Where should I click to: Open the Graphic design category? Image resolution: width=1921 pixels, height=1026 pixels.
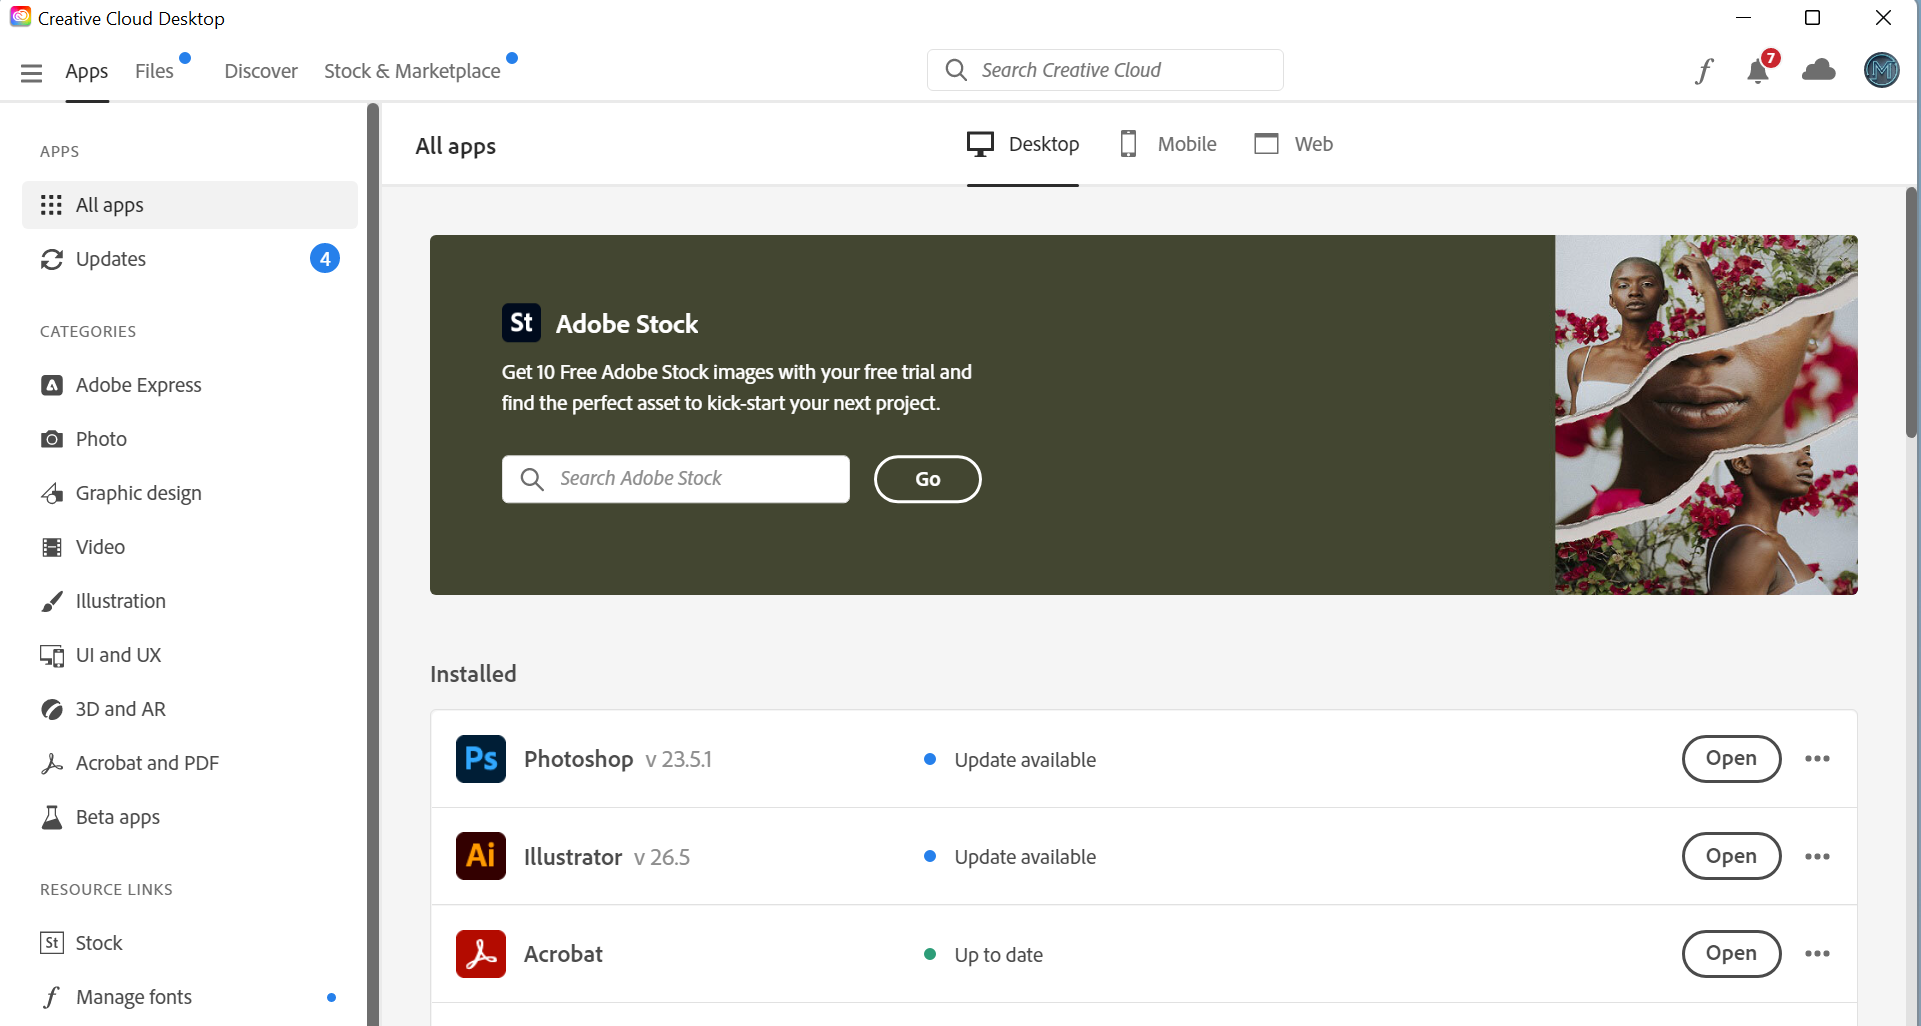[138, 492]
